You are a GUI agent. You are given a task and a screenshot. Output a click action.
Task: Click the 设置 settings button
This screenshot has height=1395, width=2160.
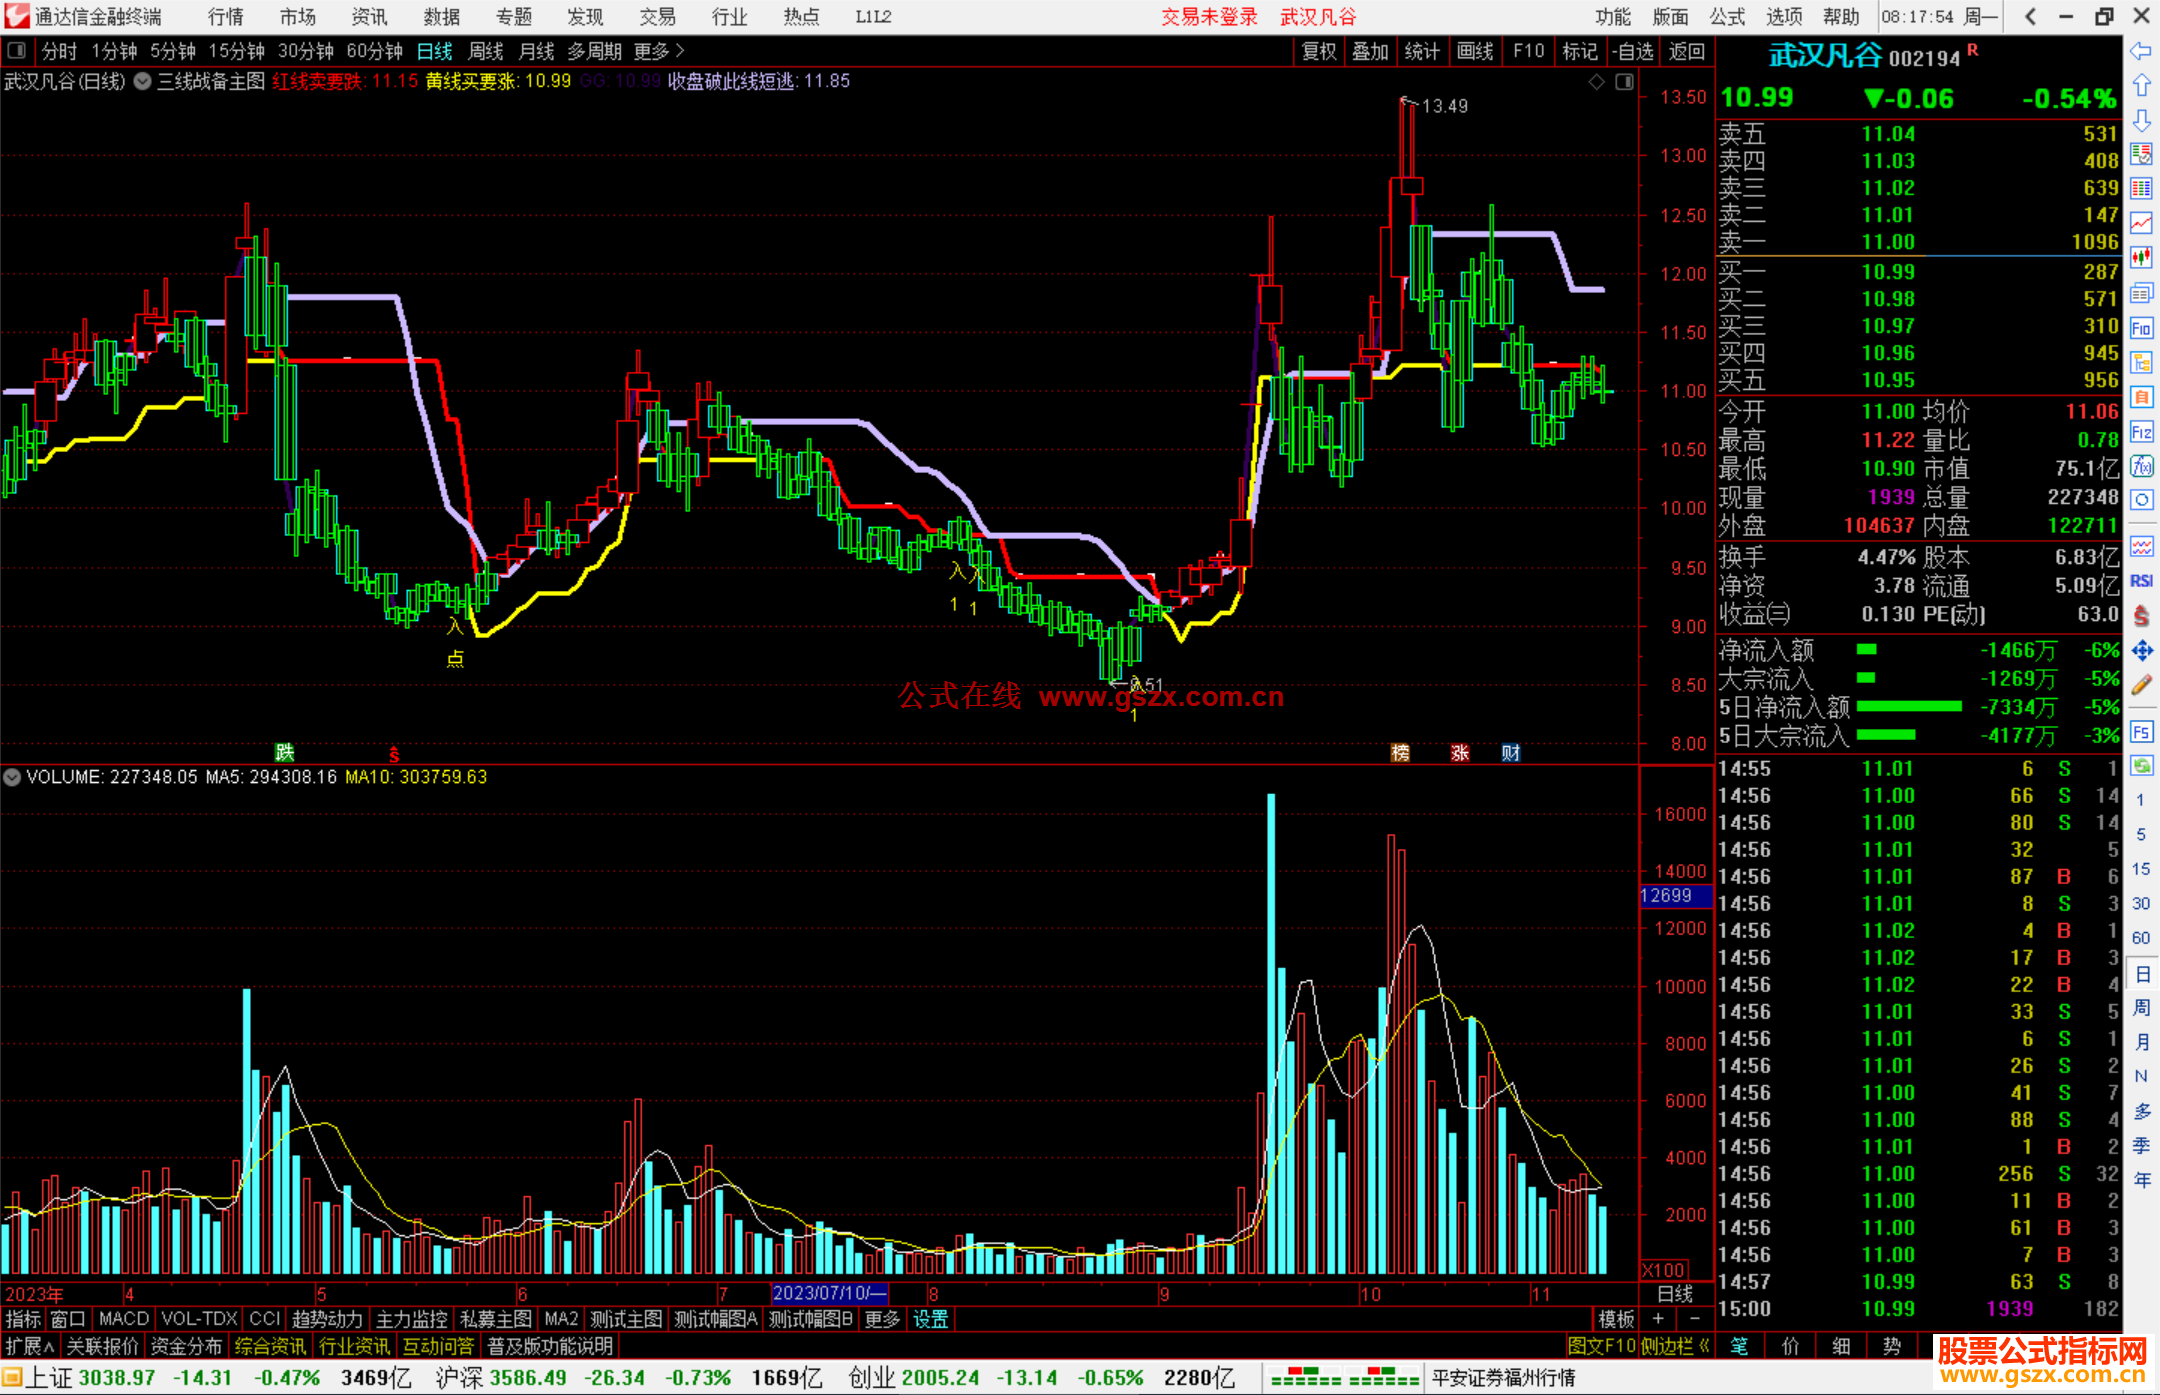[x=930, y=1319]
